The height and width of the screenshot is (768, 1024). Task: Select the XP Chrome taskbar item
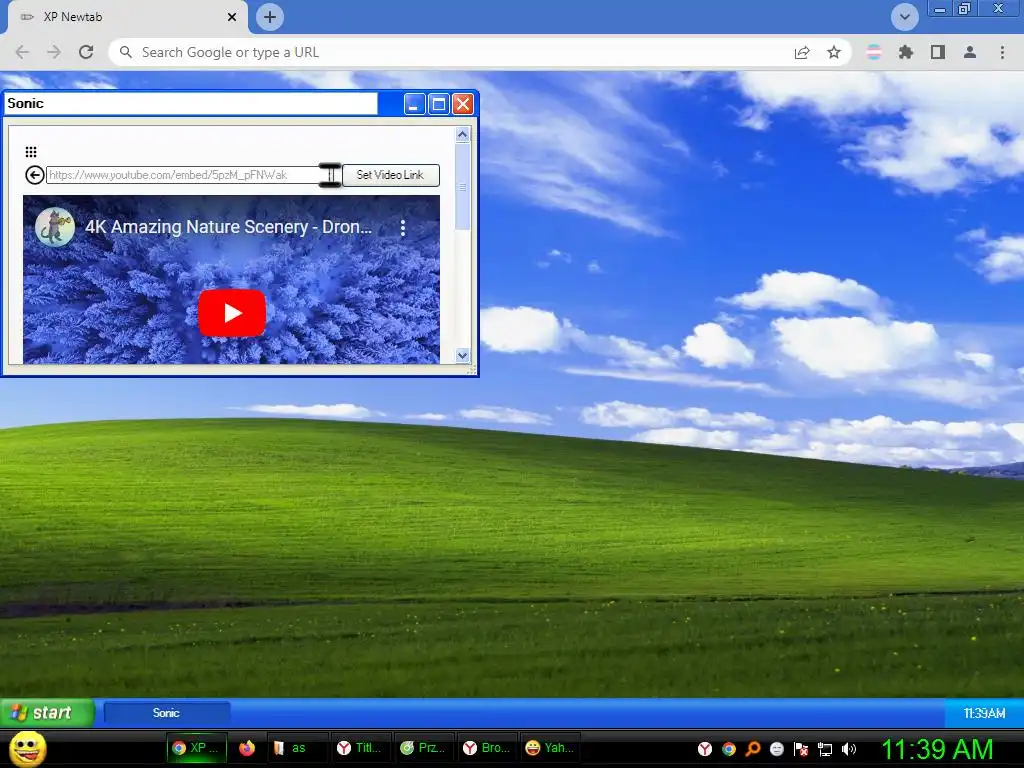[x=198, y=748]
